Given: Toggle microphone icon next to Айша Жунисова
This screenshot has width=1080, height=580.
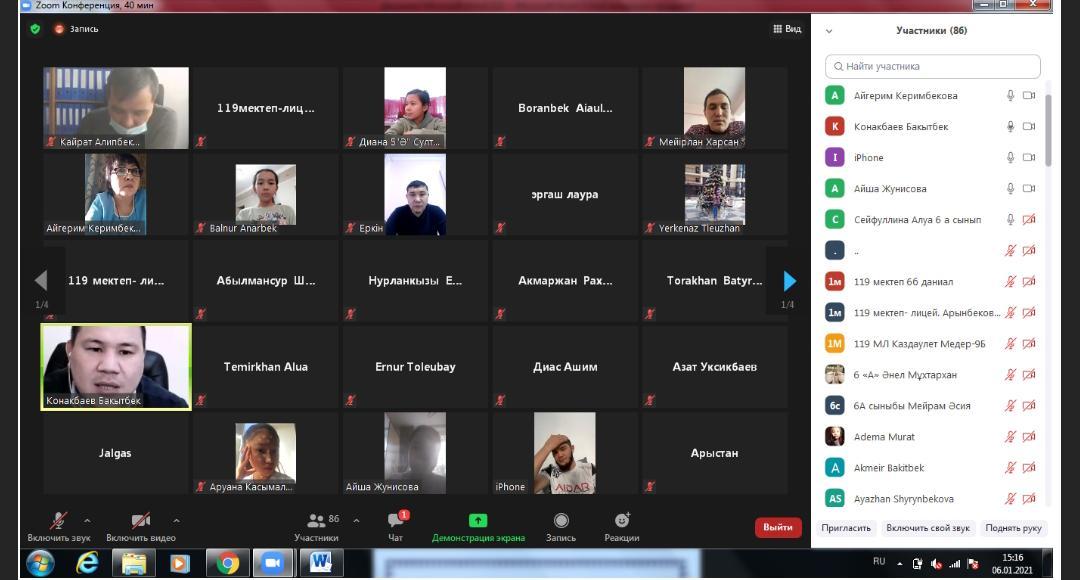Looking at the screenshot, I should click(x=1011, y=189).
